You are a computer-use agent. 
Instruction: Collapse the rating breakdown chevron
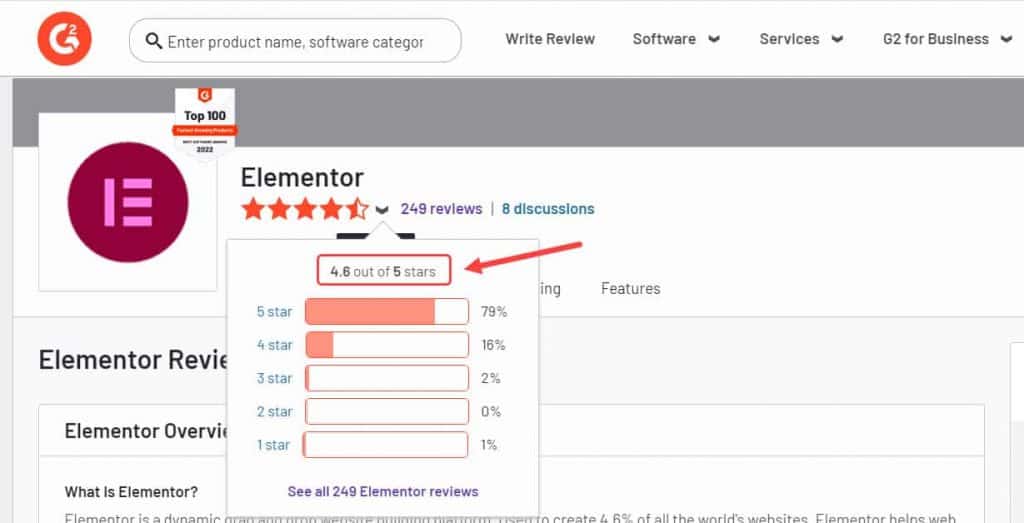click(382, 210)
